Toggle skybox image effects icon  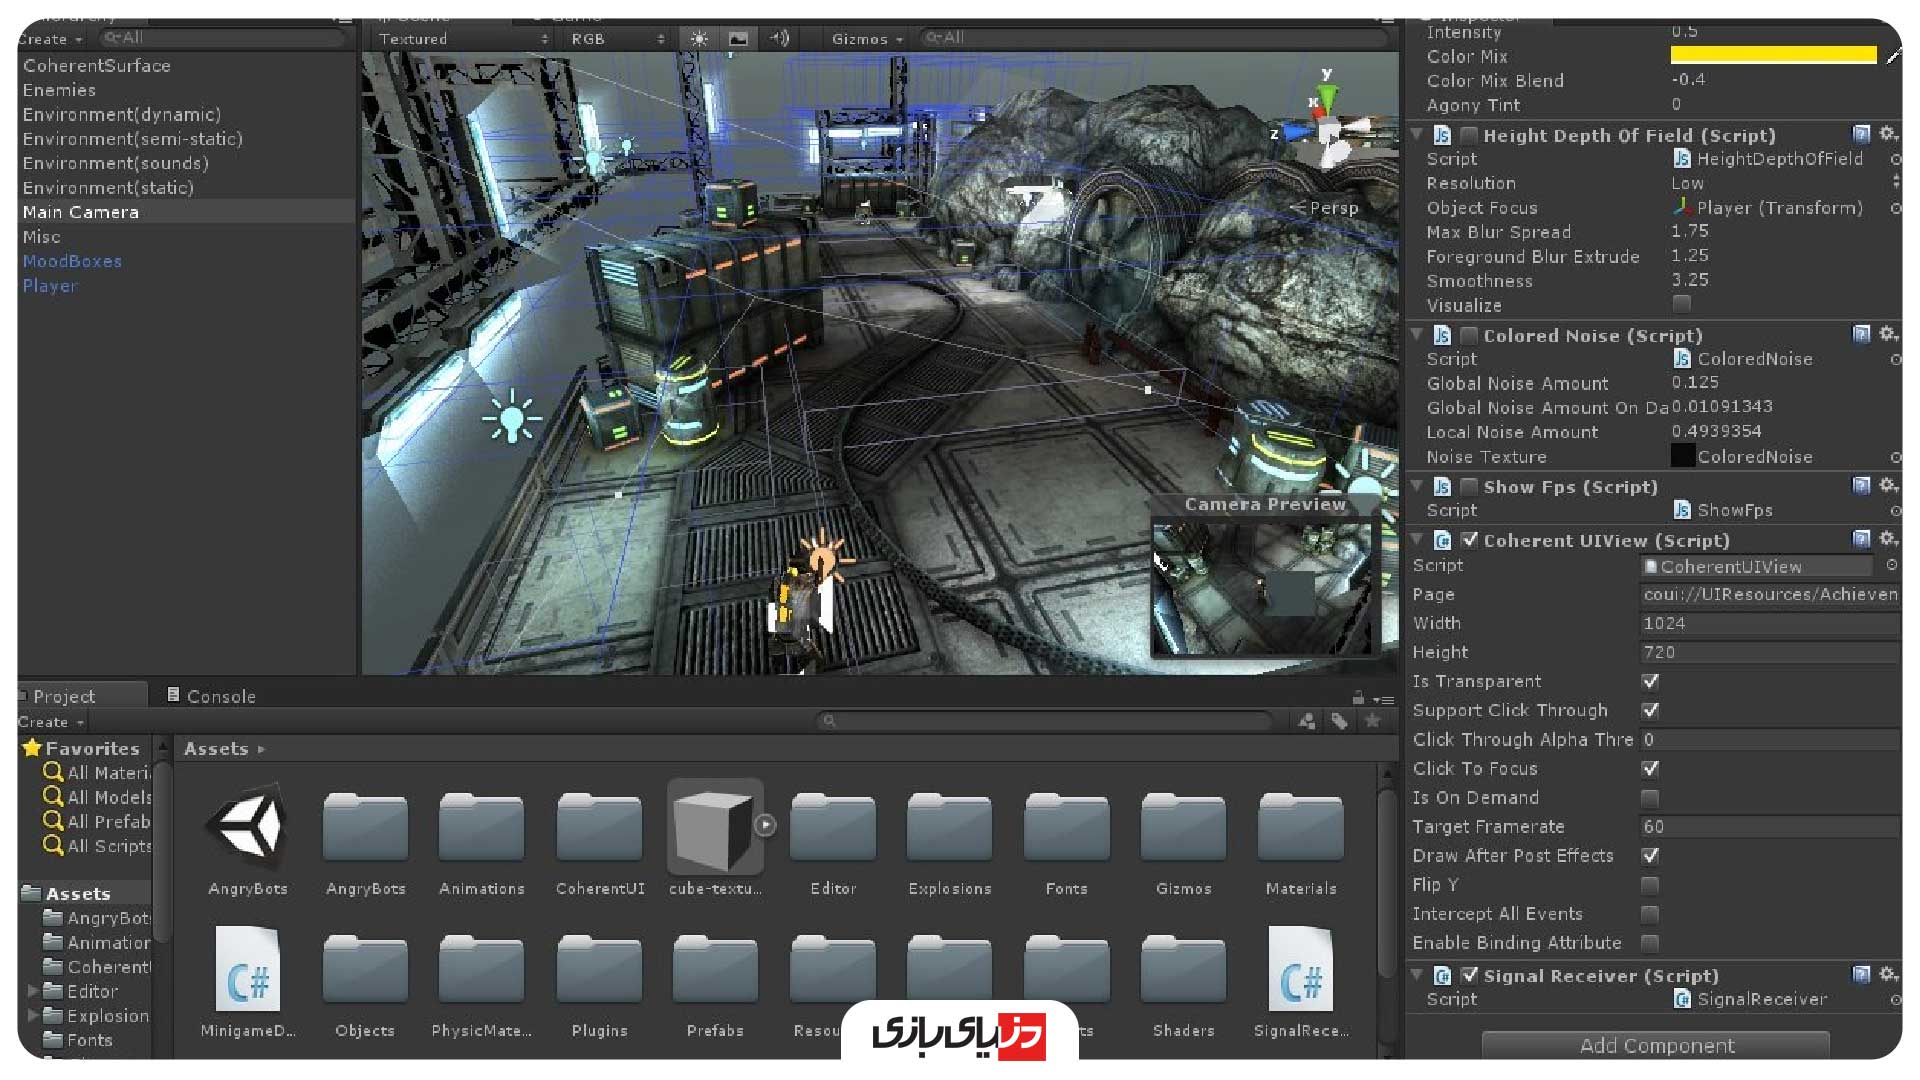pos(738,39)
